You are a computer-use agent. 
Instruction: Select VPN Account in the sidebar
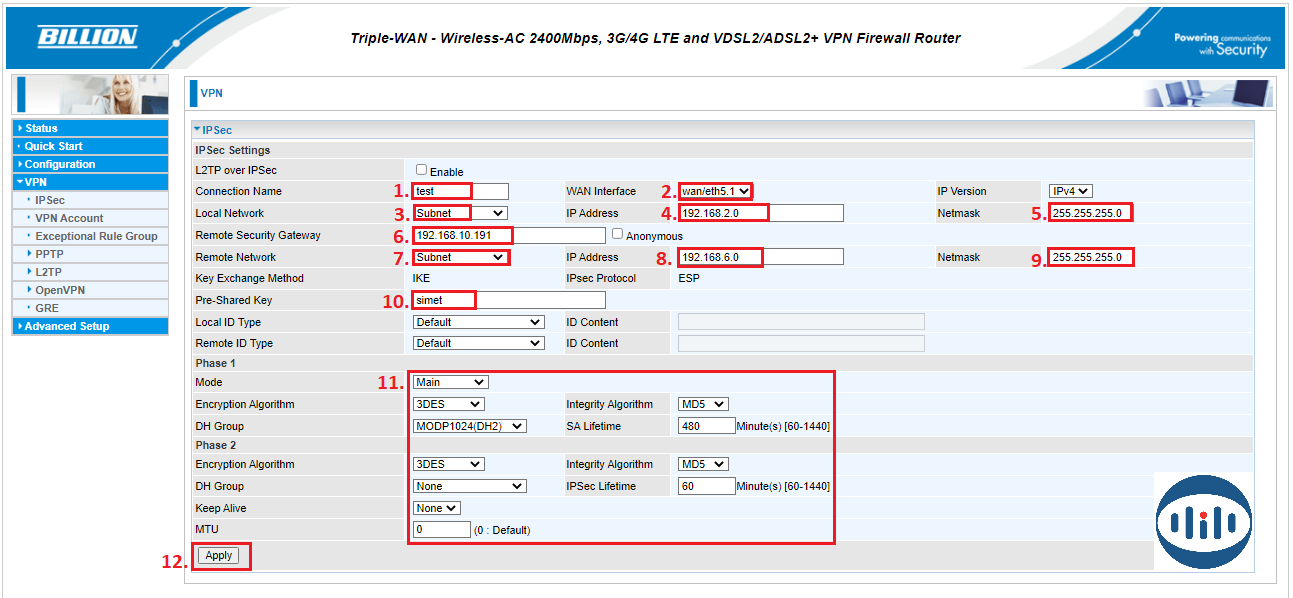click(69, 218)
